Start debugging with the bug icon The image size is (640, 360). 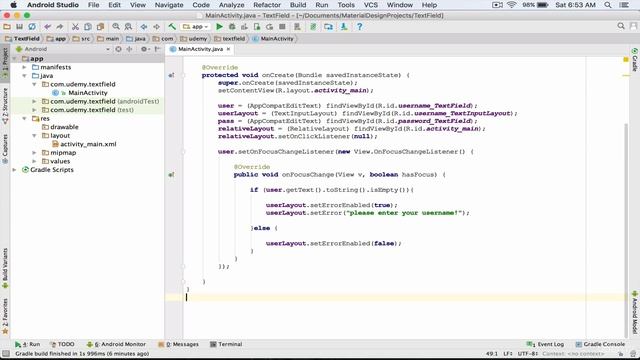click(x=232, y=27)
